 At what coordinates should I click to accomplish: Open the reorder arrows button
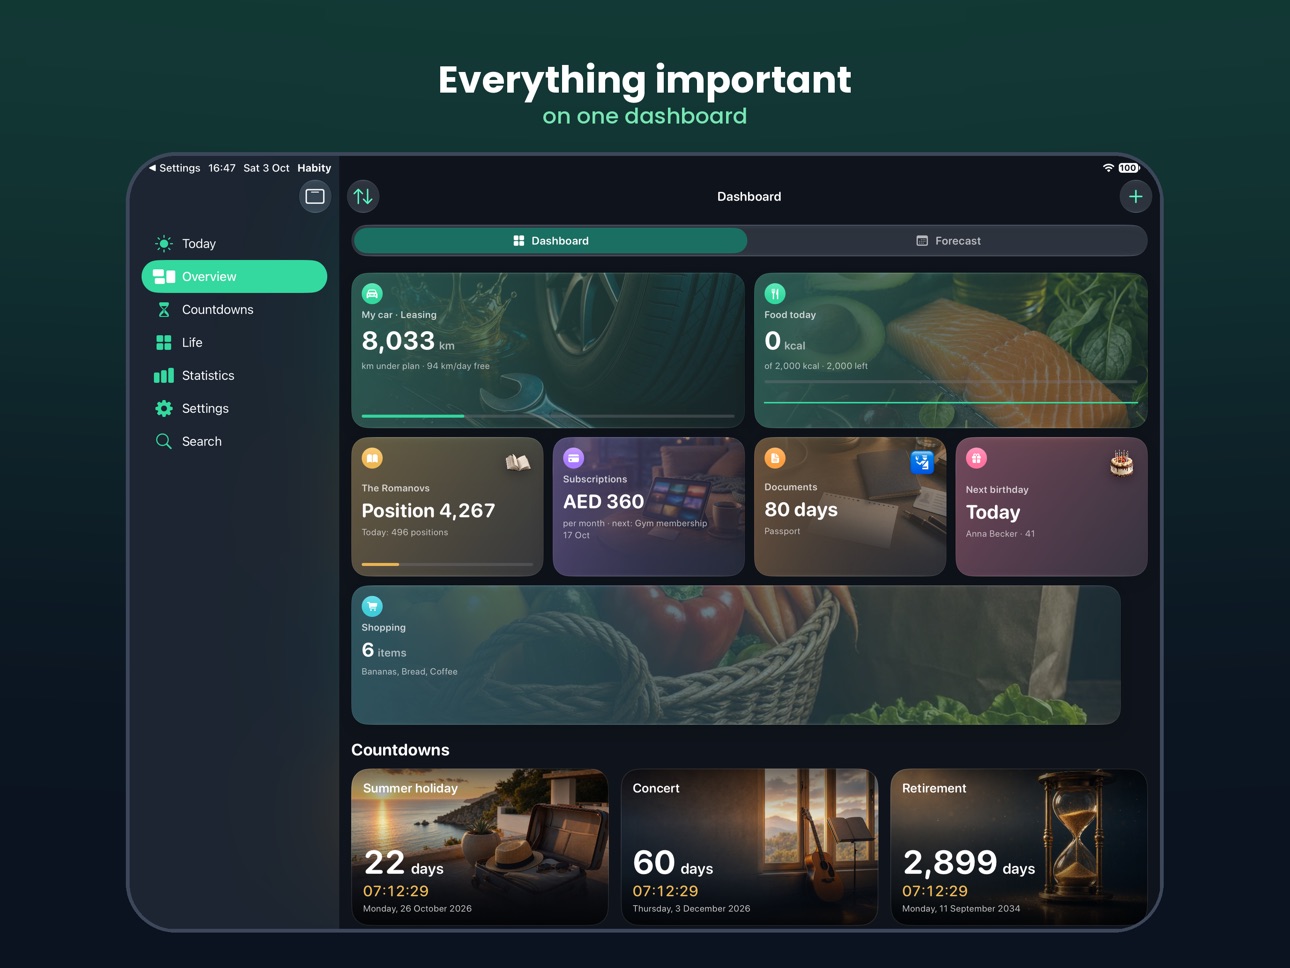pyautogui.click(x=363, y=196)
